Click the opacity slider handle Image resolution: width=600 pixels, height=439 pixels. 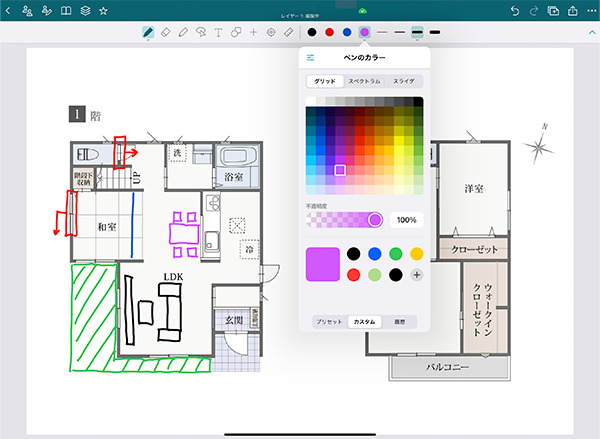[375, 220]
